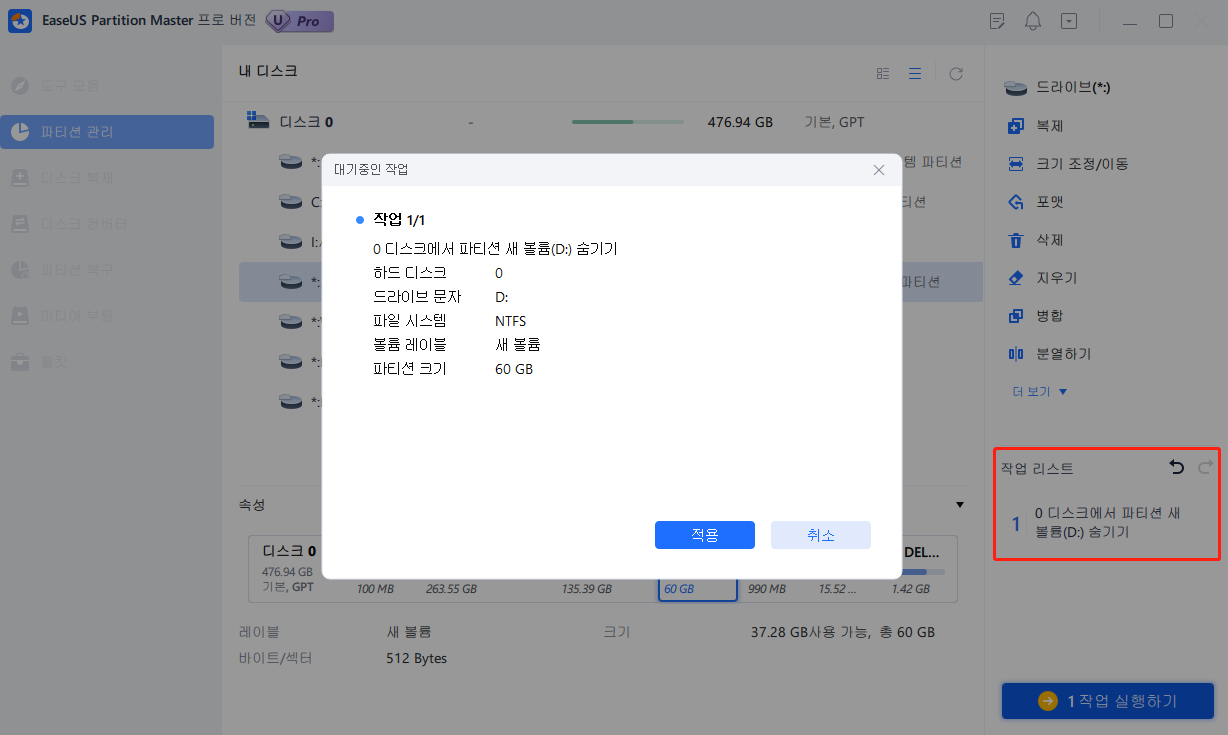
Task: Collapse the 속성 properties panel
Action: (959, 504)
